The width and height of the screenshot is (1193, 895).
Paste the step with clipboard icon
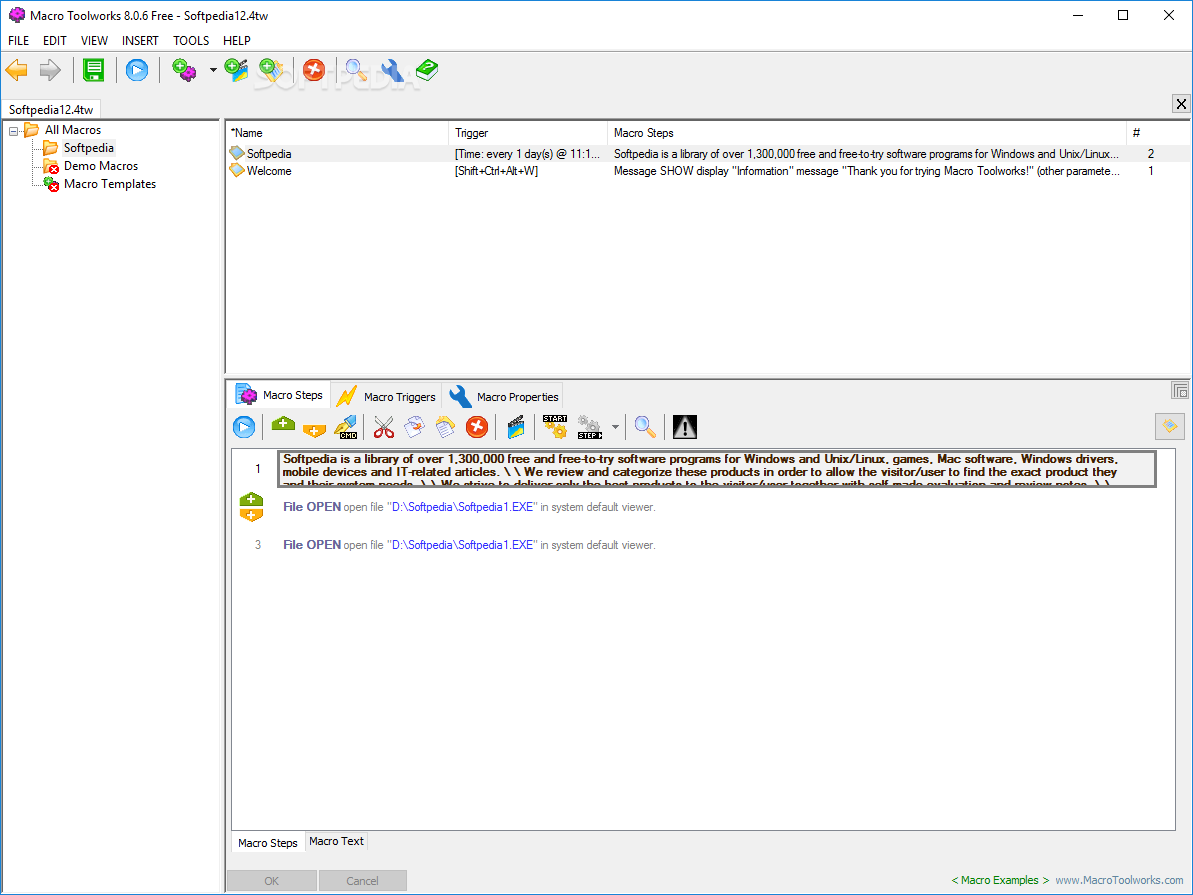pyautogui.click(x=445, y=427)
